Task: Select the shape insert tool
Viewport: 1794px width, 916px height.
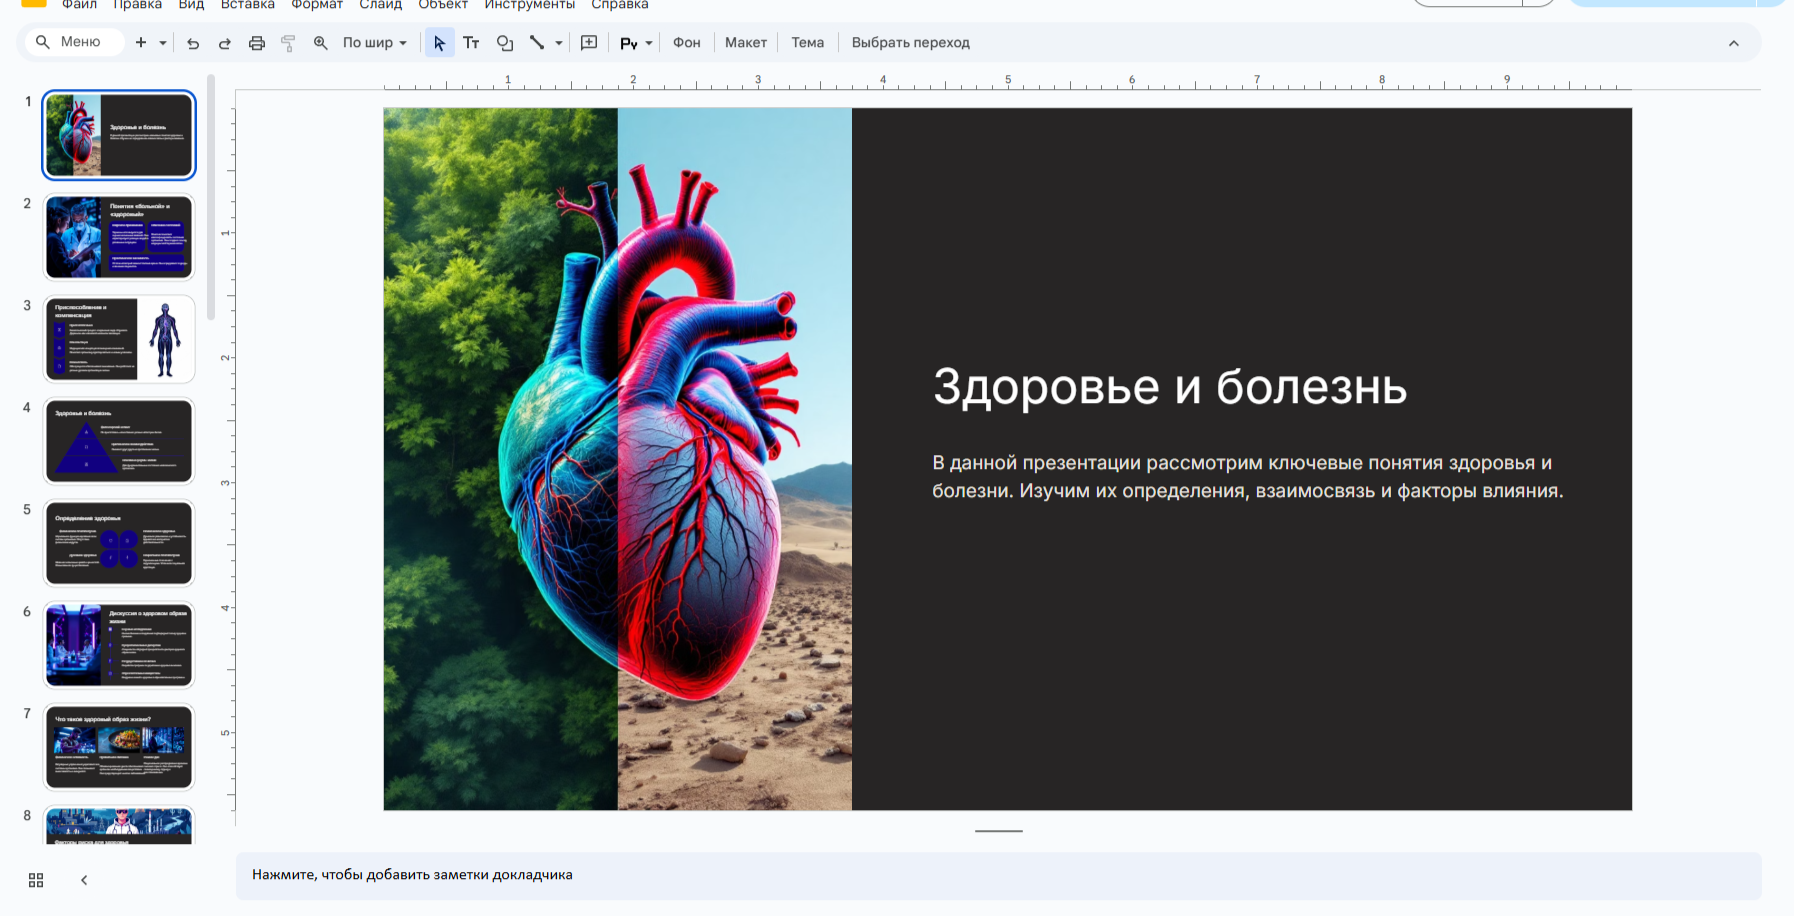Action: click(x=505, y=43)
